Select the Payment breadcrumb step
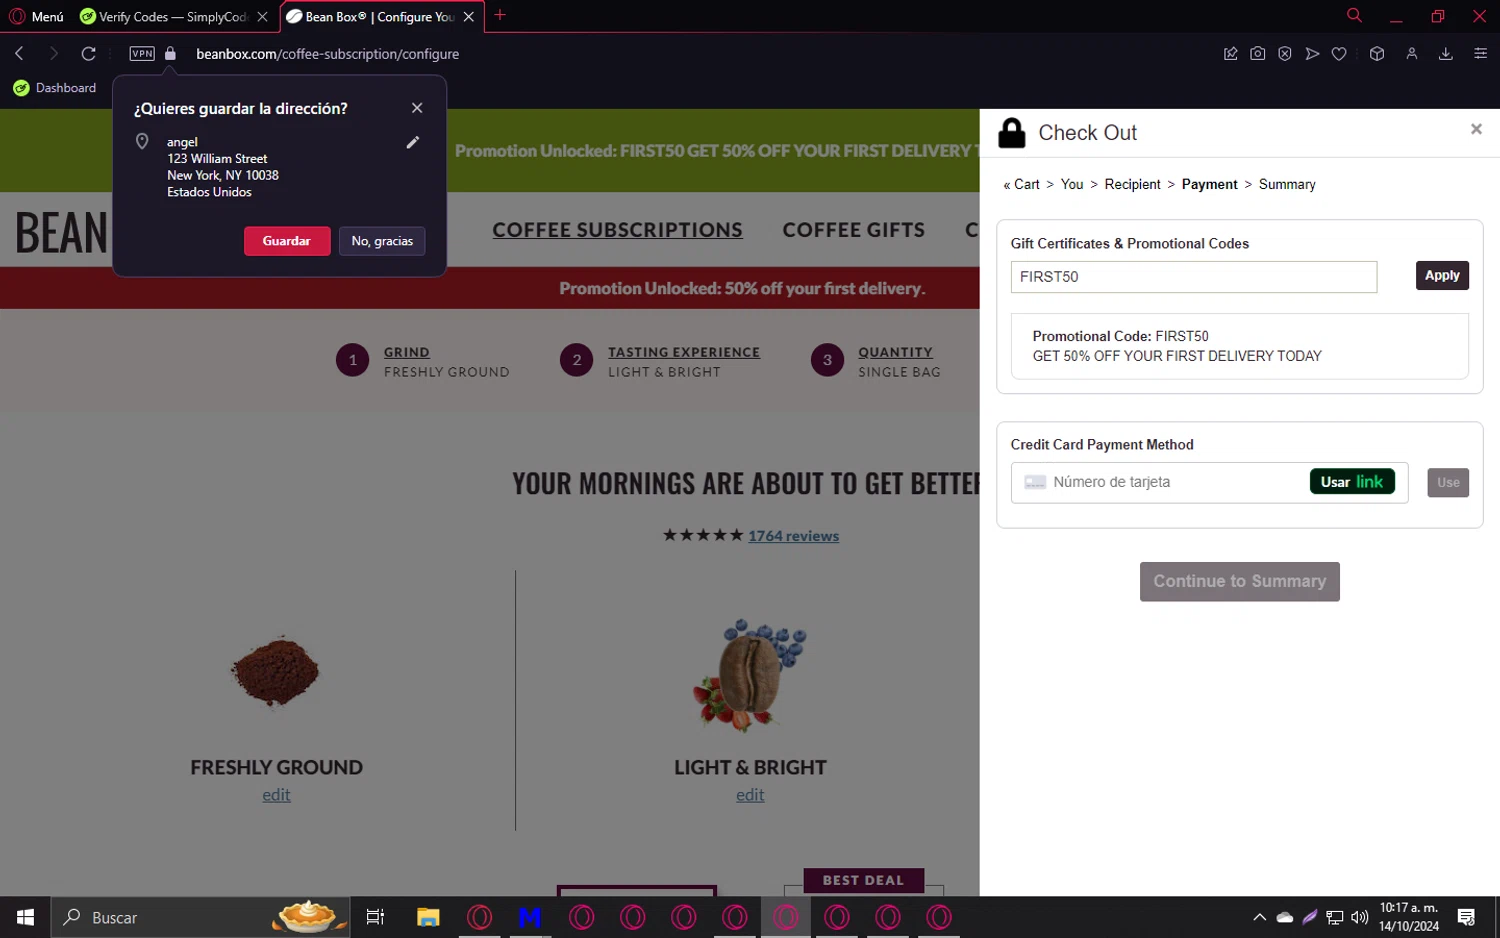 (1209, 184)
